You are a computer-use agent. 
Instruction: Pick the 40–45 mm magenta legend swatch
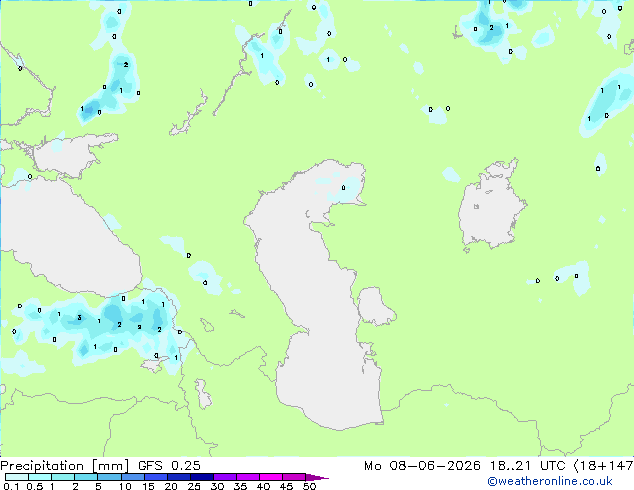coord(271,477)
